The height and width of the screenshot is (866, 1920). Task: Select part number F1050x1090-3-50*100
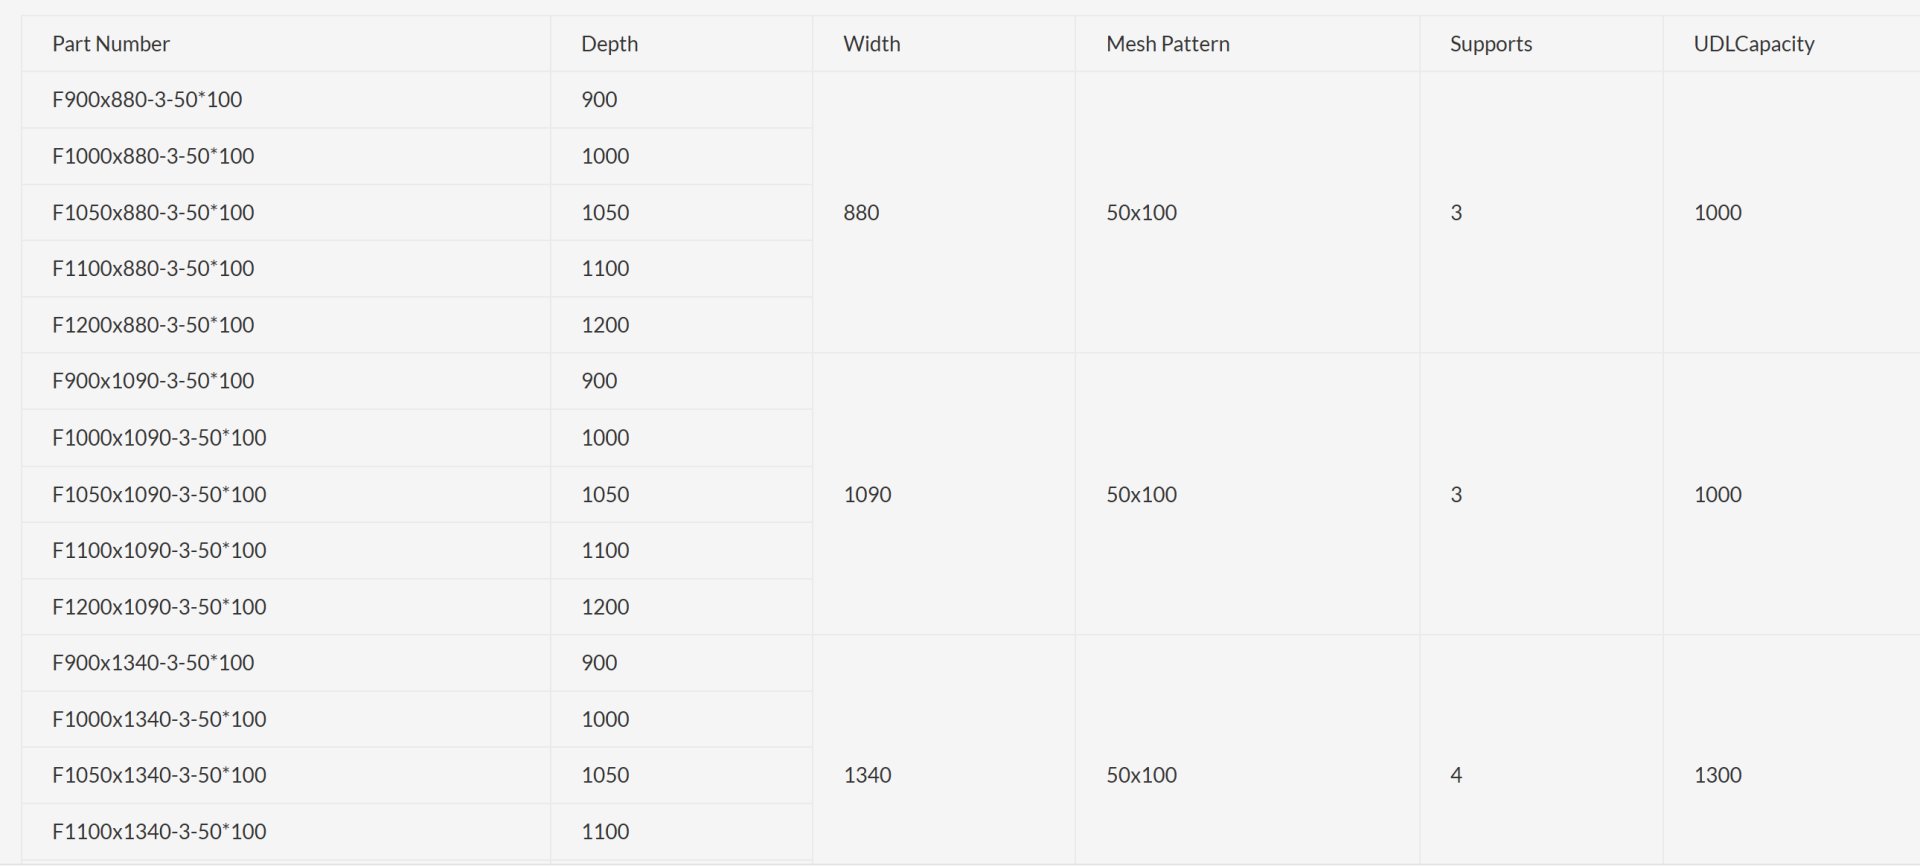coord(159,494)
